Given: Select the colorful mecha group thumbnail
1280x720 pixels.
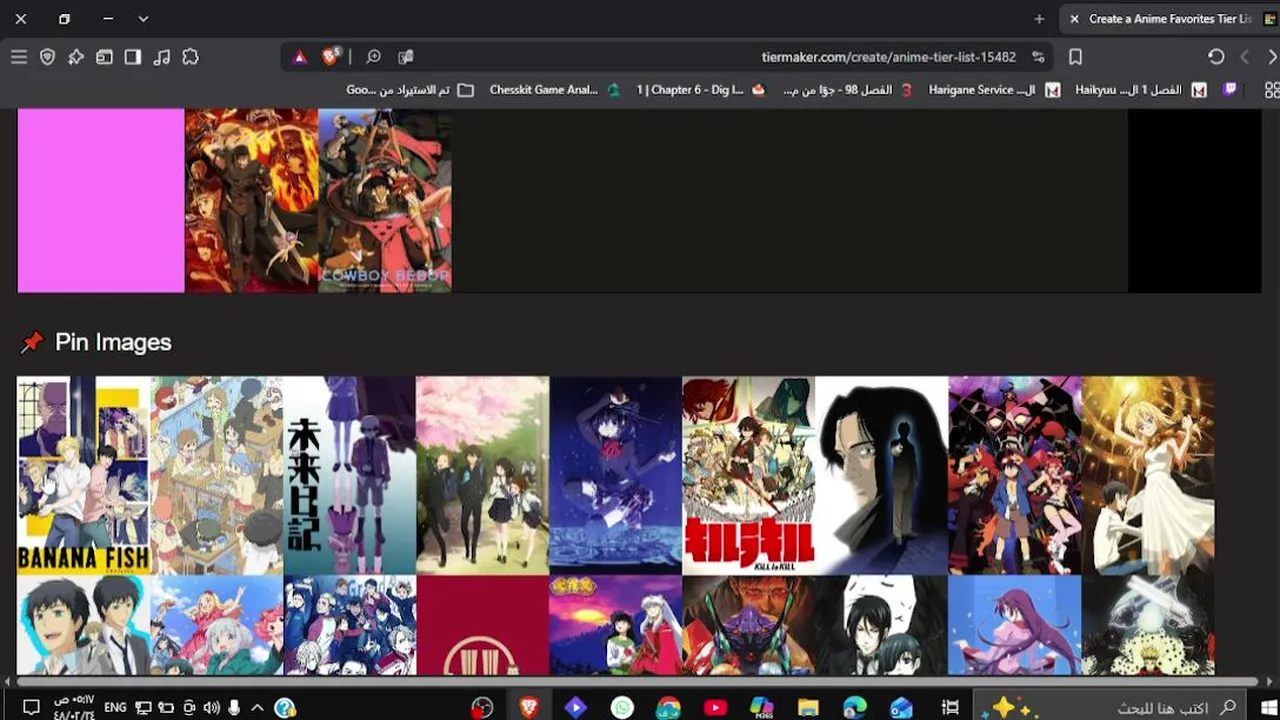Looking at the screenshot, I should tap(1014, 475).
